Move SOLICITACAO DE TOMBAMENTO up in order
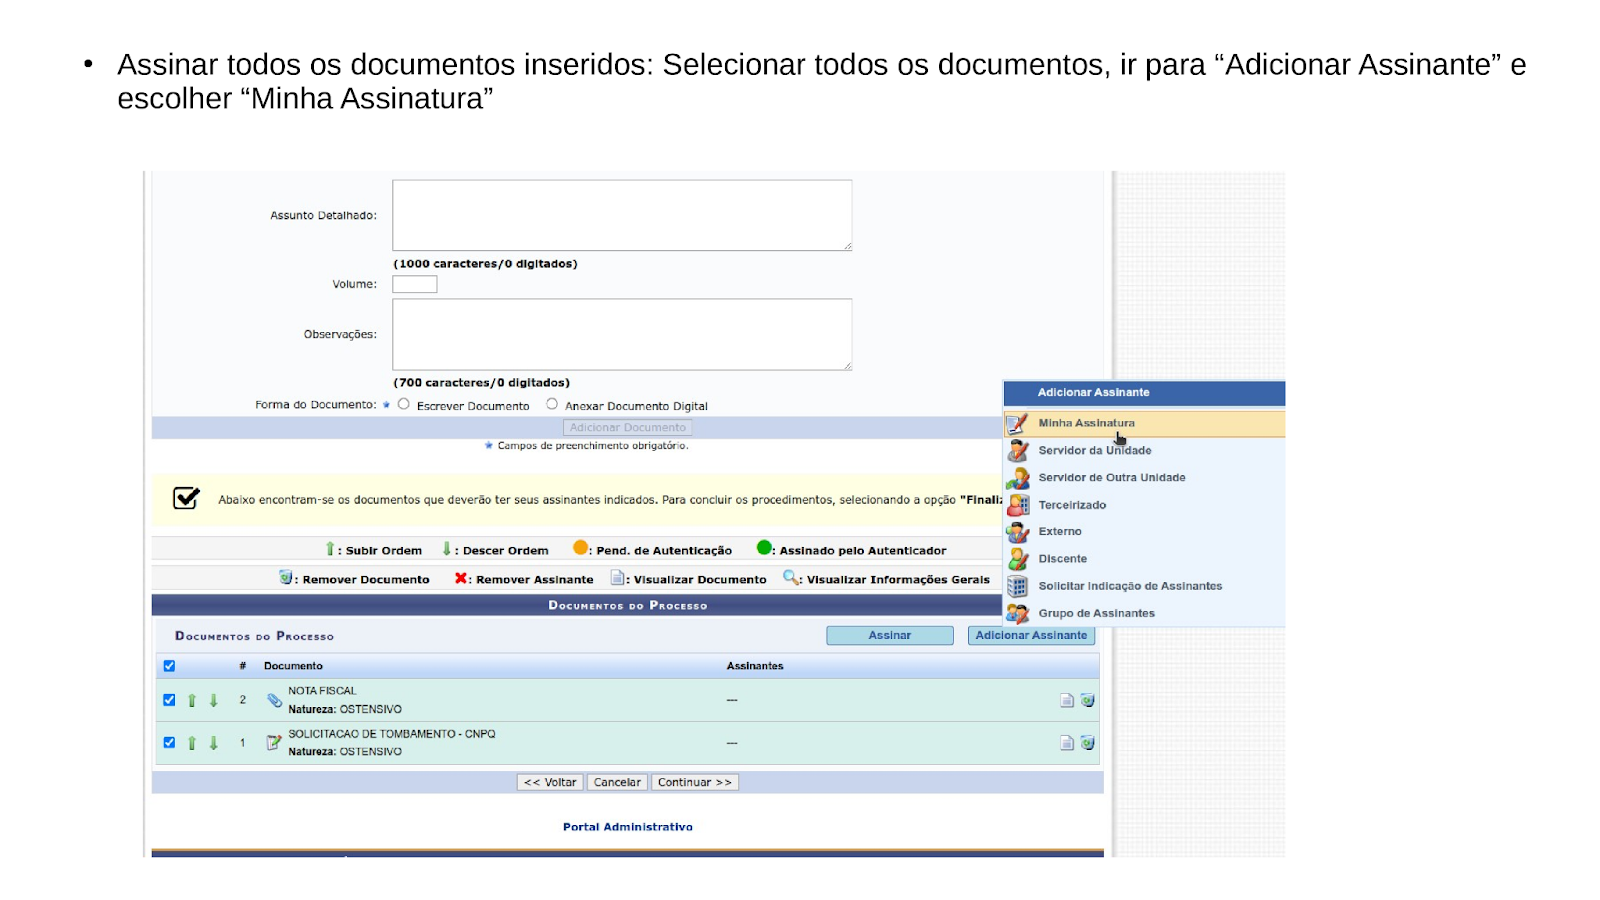Screen dimensions: 1600x900 (192, 743)
